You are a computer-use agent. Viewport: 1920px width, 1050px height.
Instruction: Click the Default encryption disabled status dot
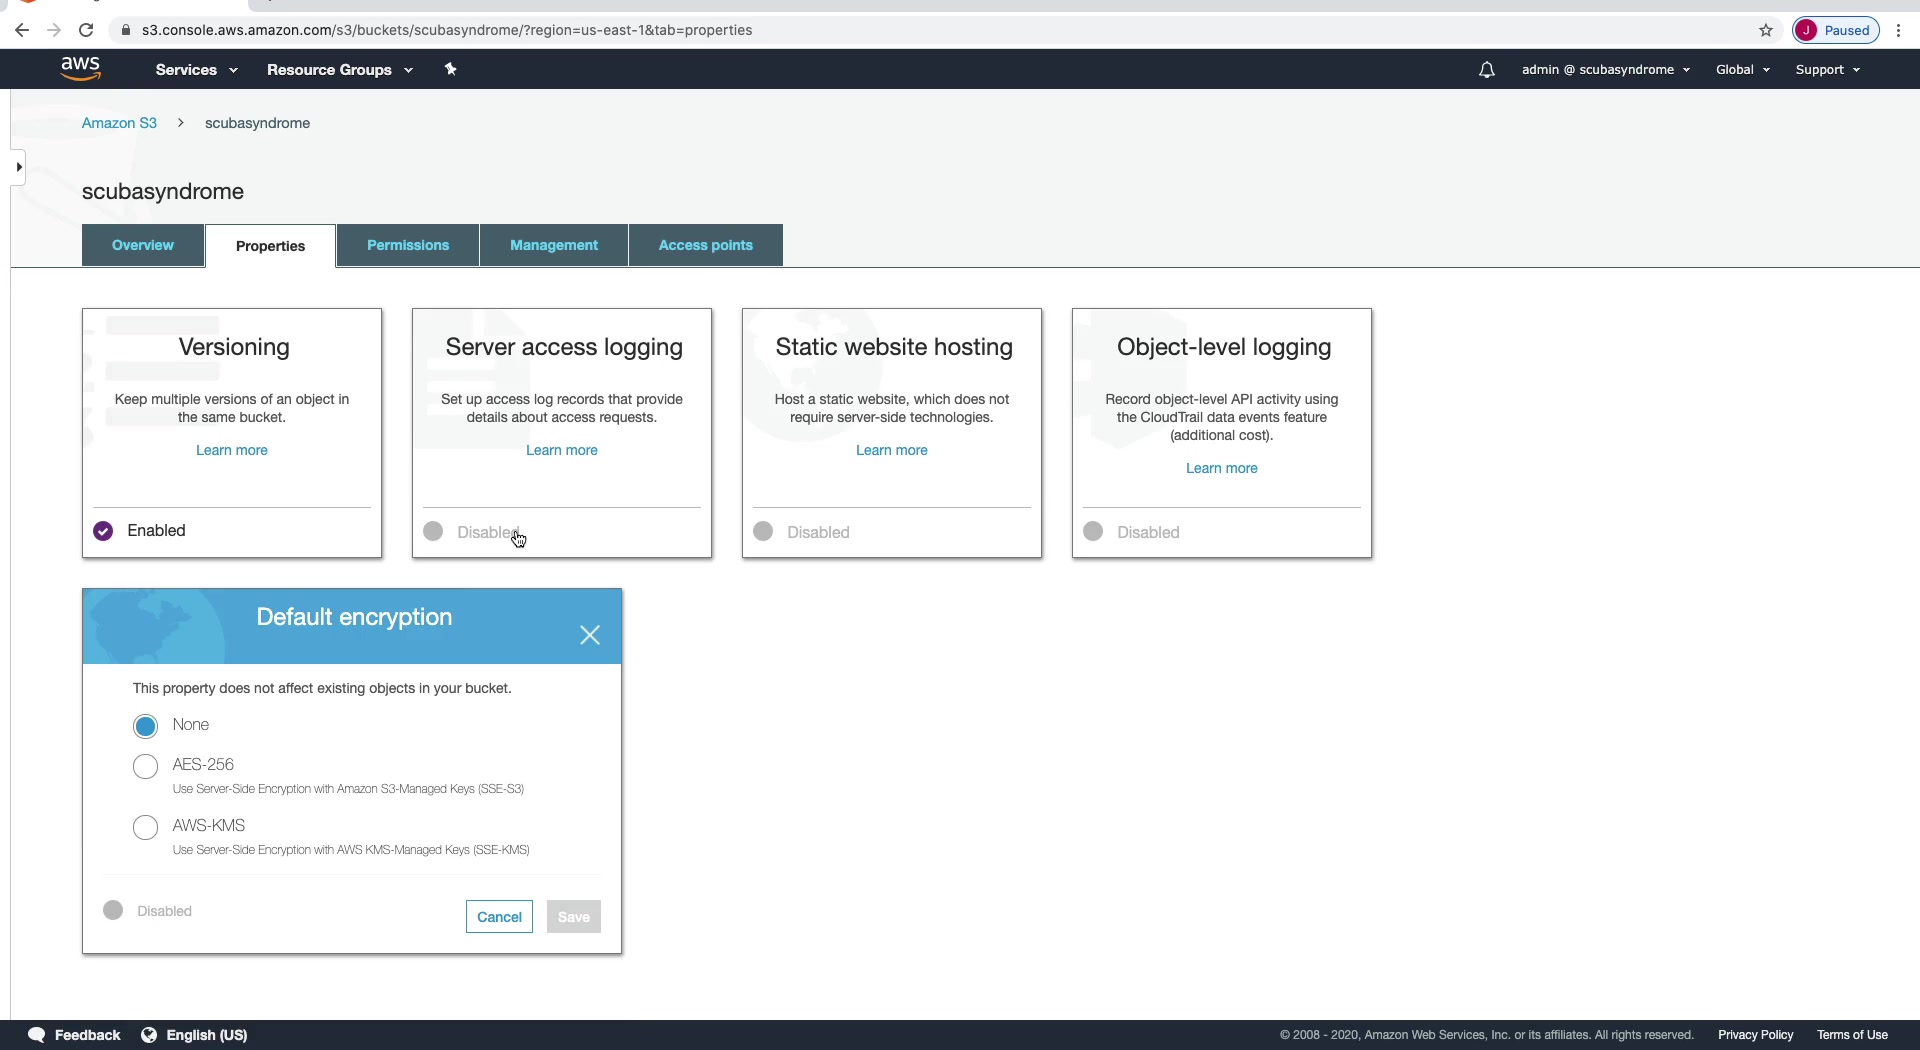tap(113, 910)
